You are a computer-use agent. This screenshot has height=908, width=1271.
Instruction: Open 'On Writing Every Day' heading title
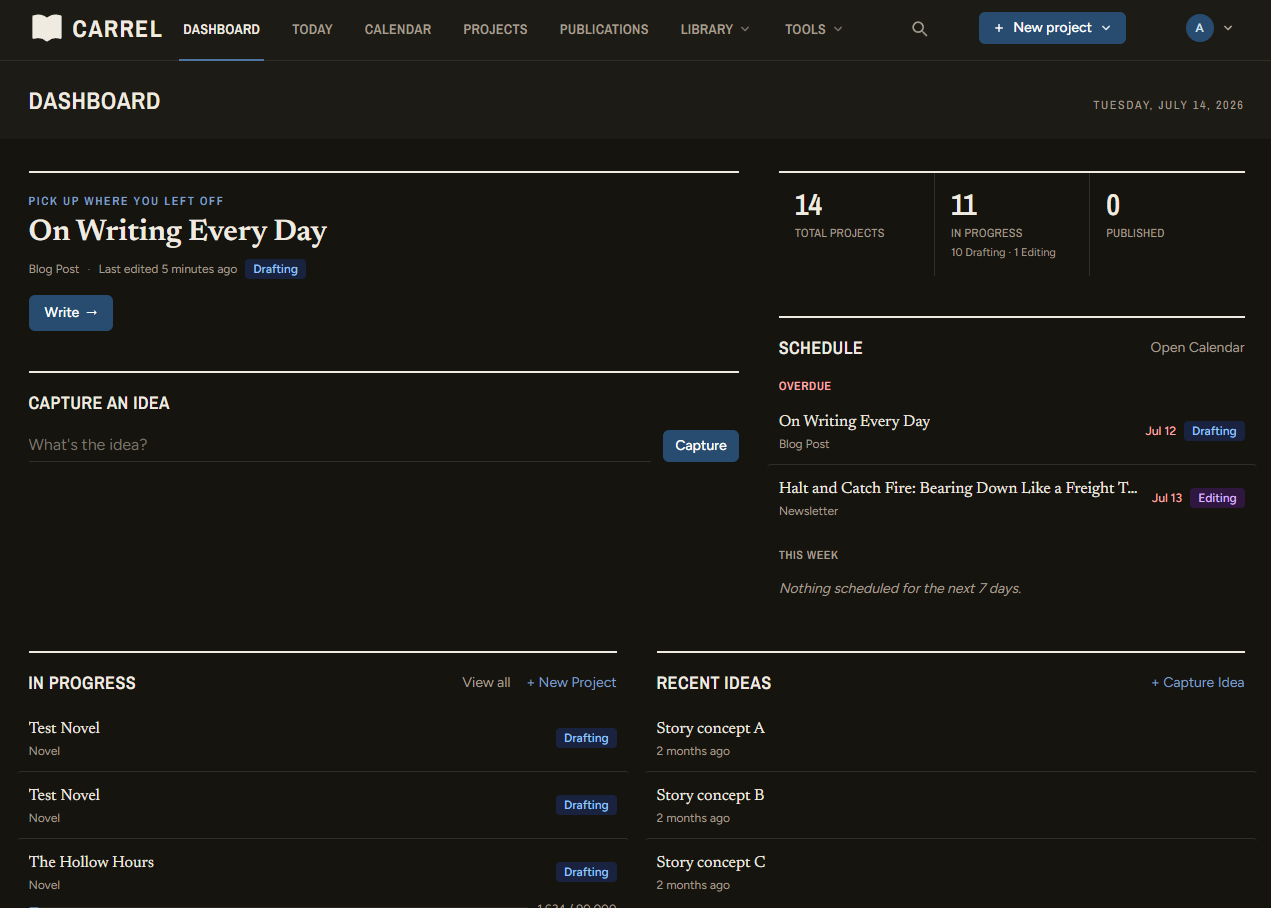point(178,231)
